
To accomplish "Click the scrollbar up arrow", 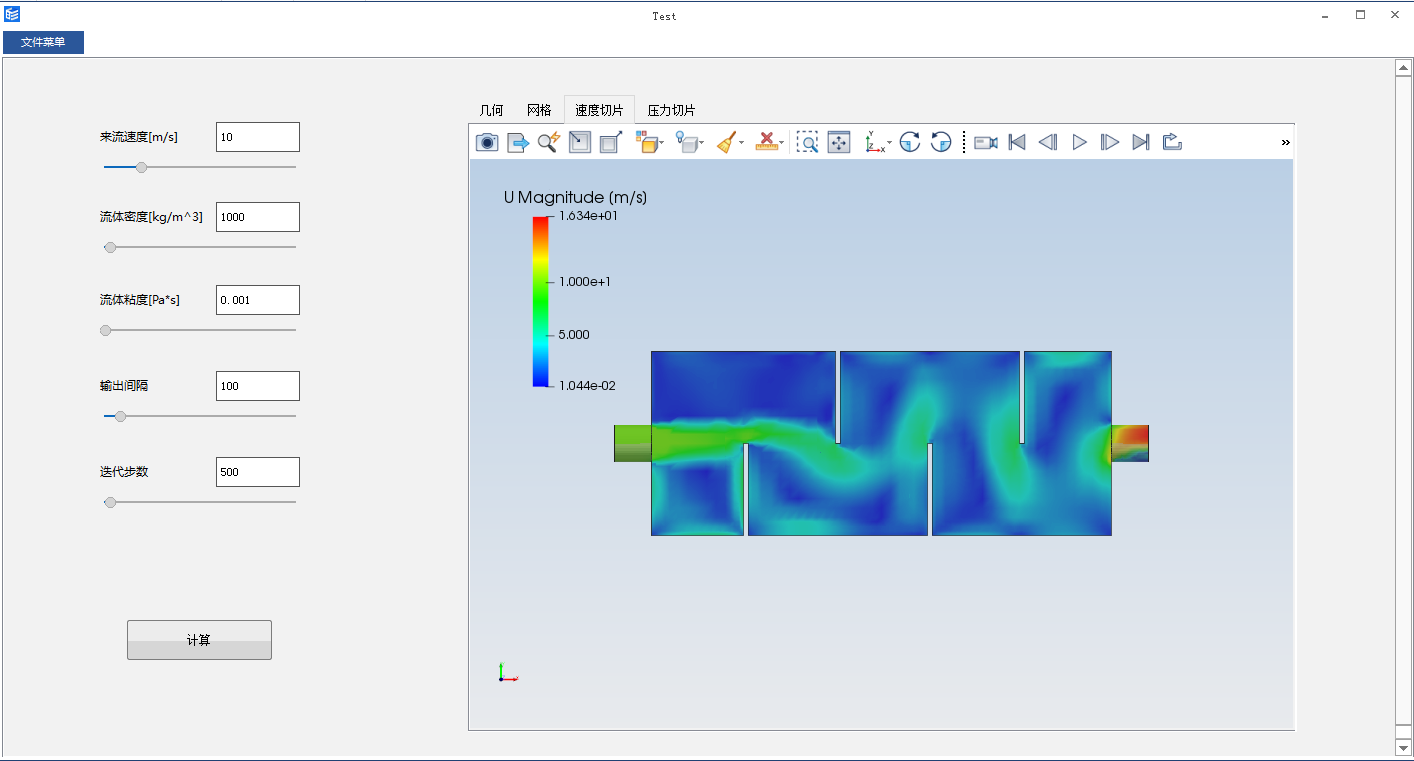I will (1403, 67).
